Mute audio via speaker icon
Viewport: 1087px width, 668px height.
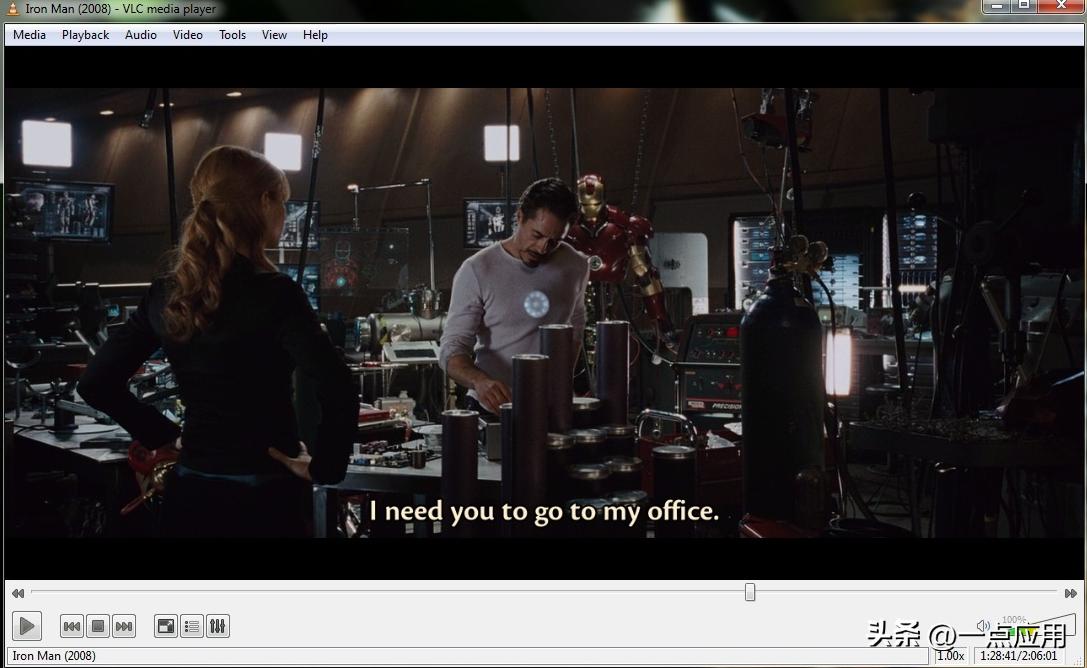[983, 626]
